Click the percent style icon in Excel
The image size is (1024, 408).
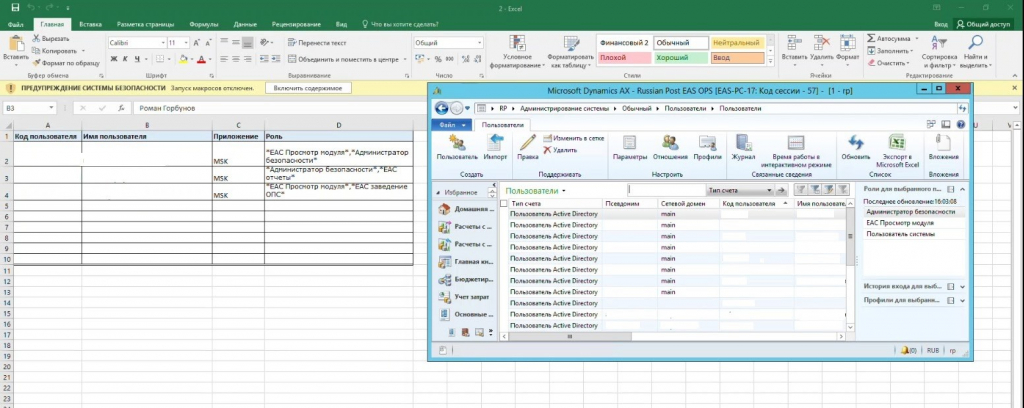tap(438, 59)
